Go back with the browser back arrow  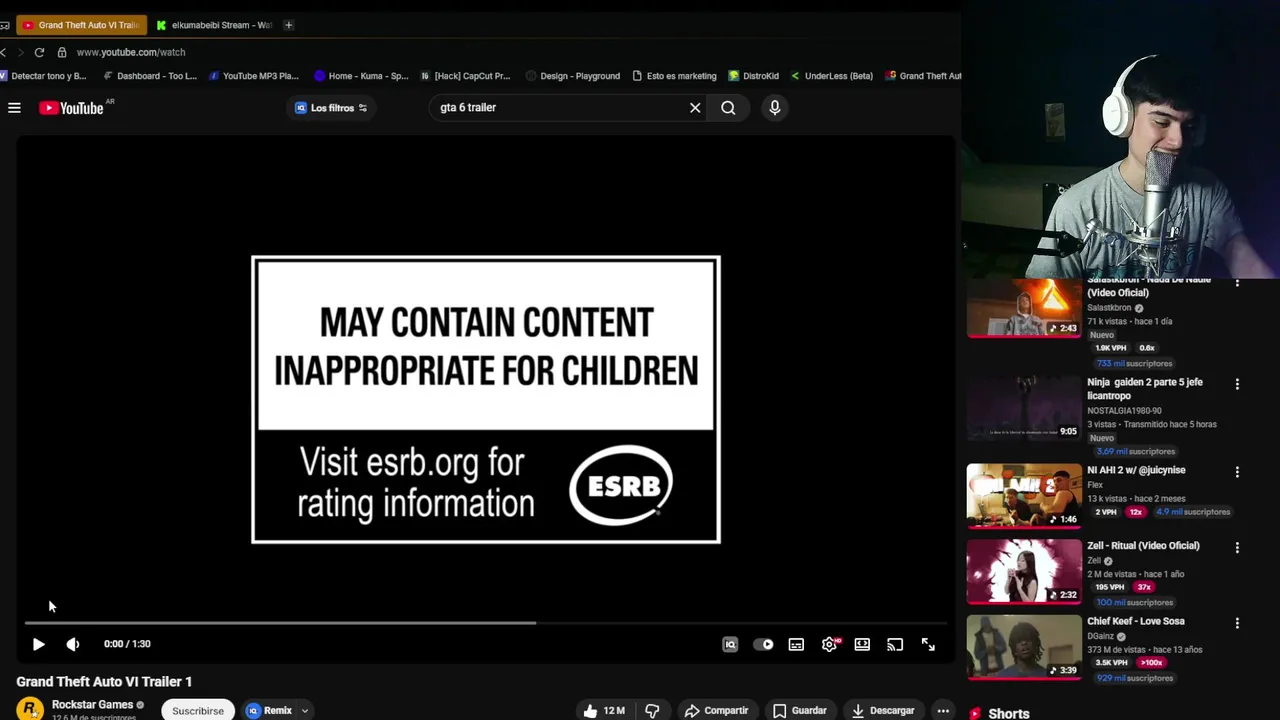5,52
